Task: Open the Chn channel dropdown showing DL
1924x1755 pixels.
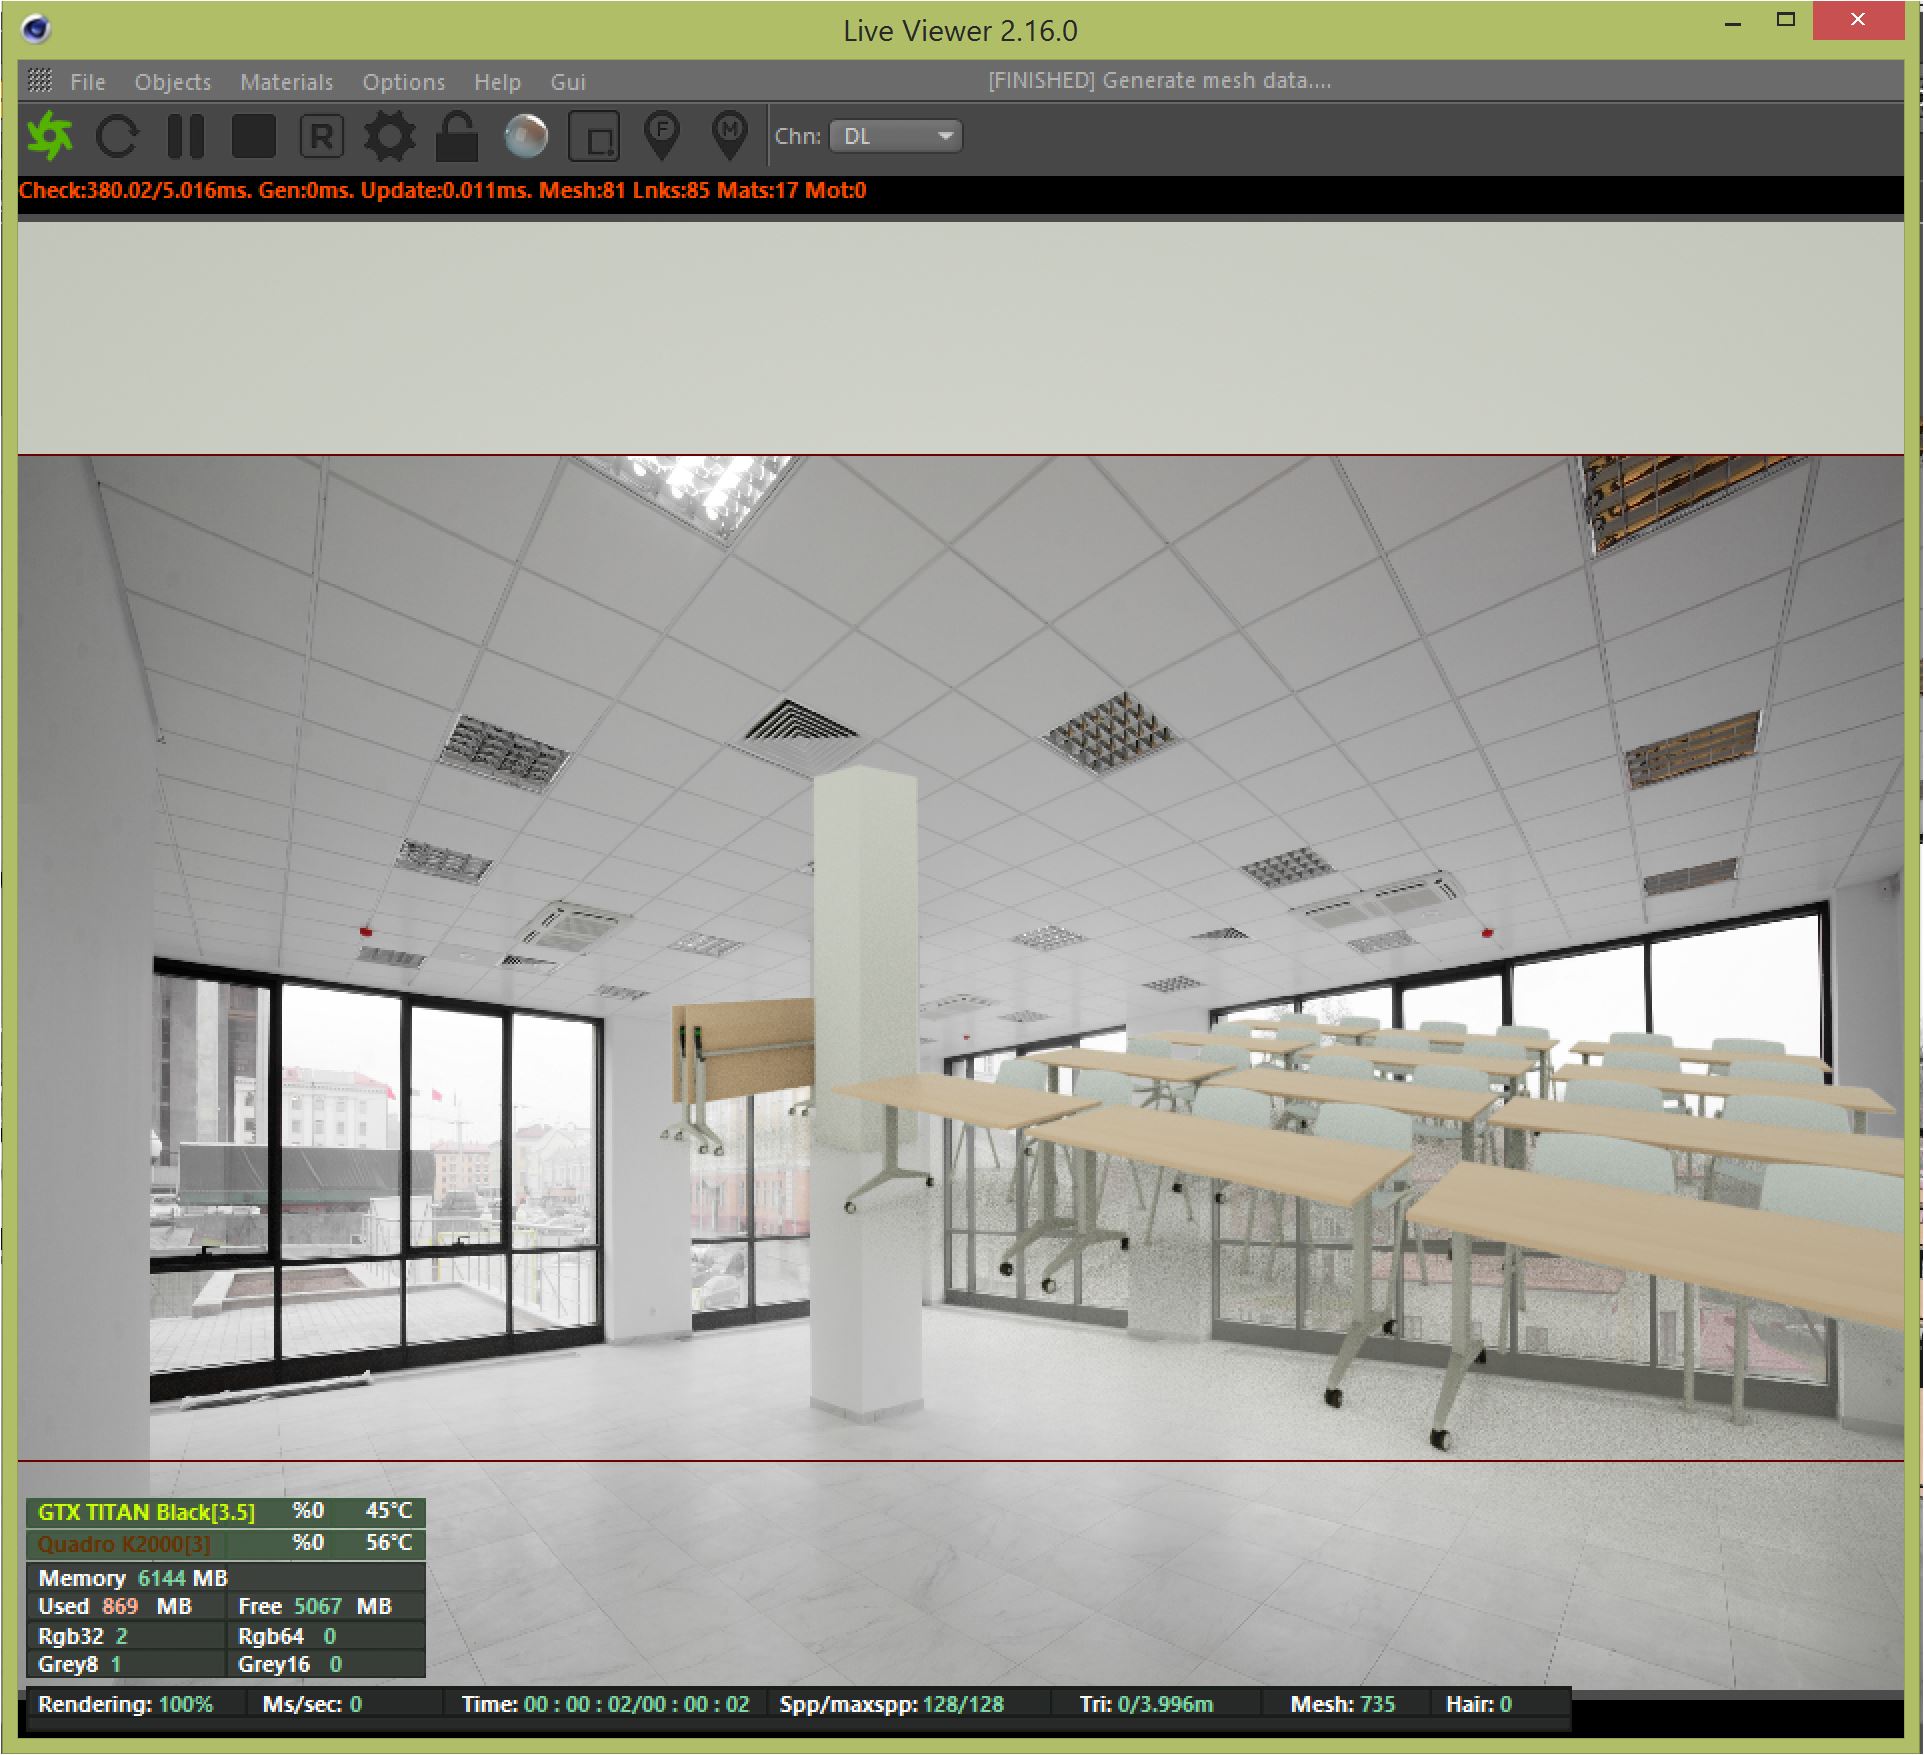Action: tap(895, 136)
